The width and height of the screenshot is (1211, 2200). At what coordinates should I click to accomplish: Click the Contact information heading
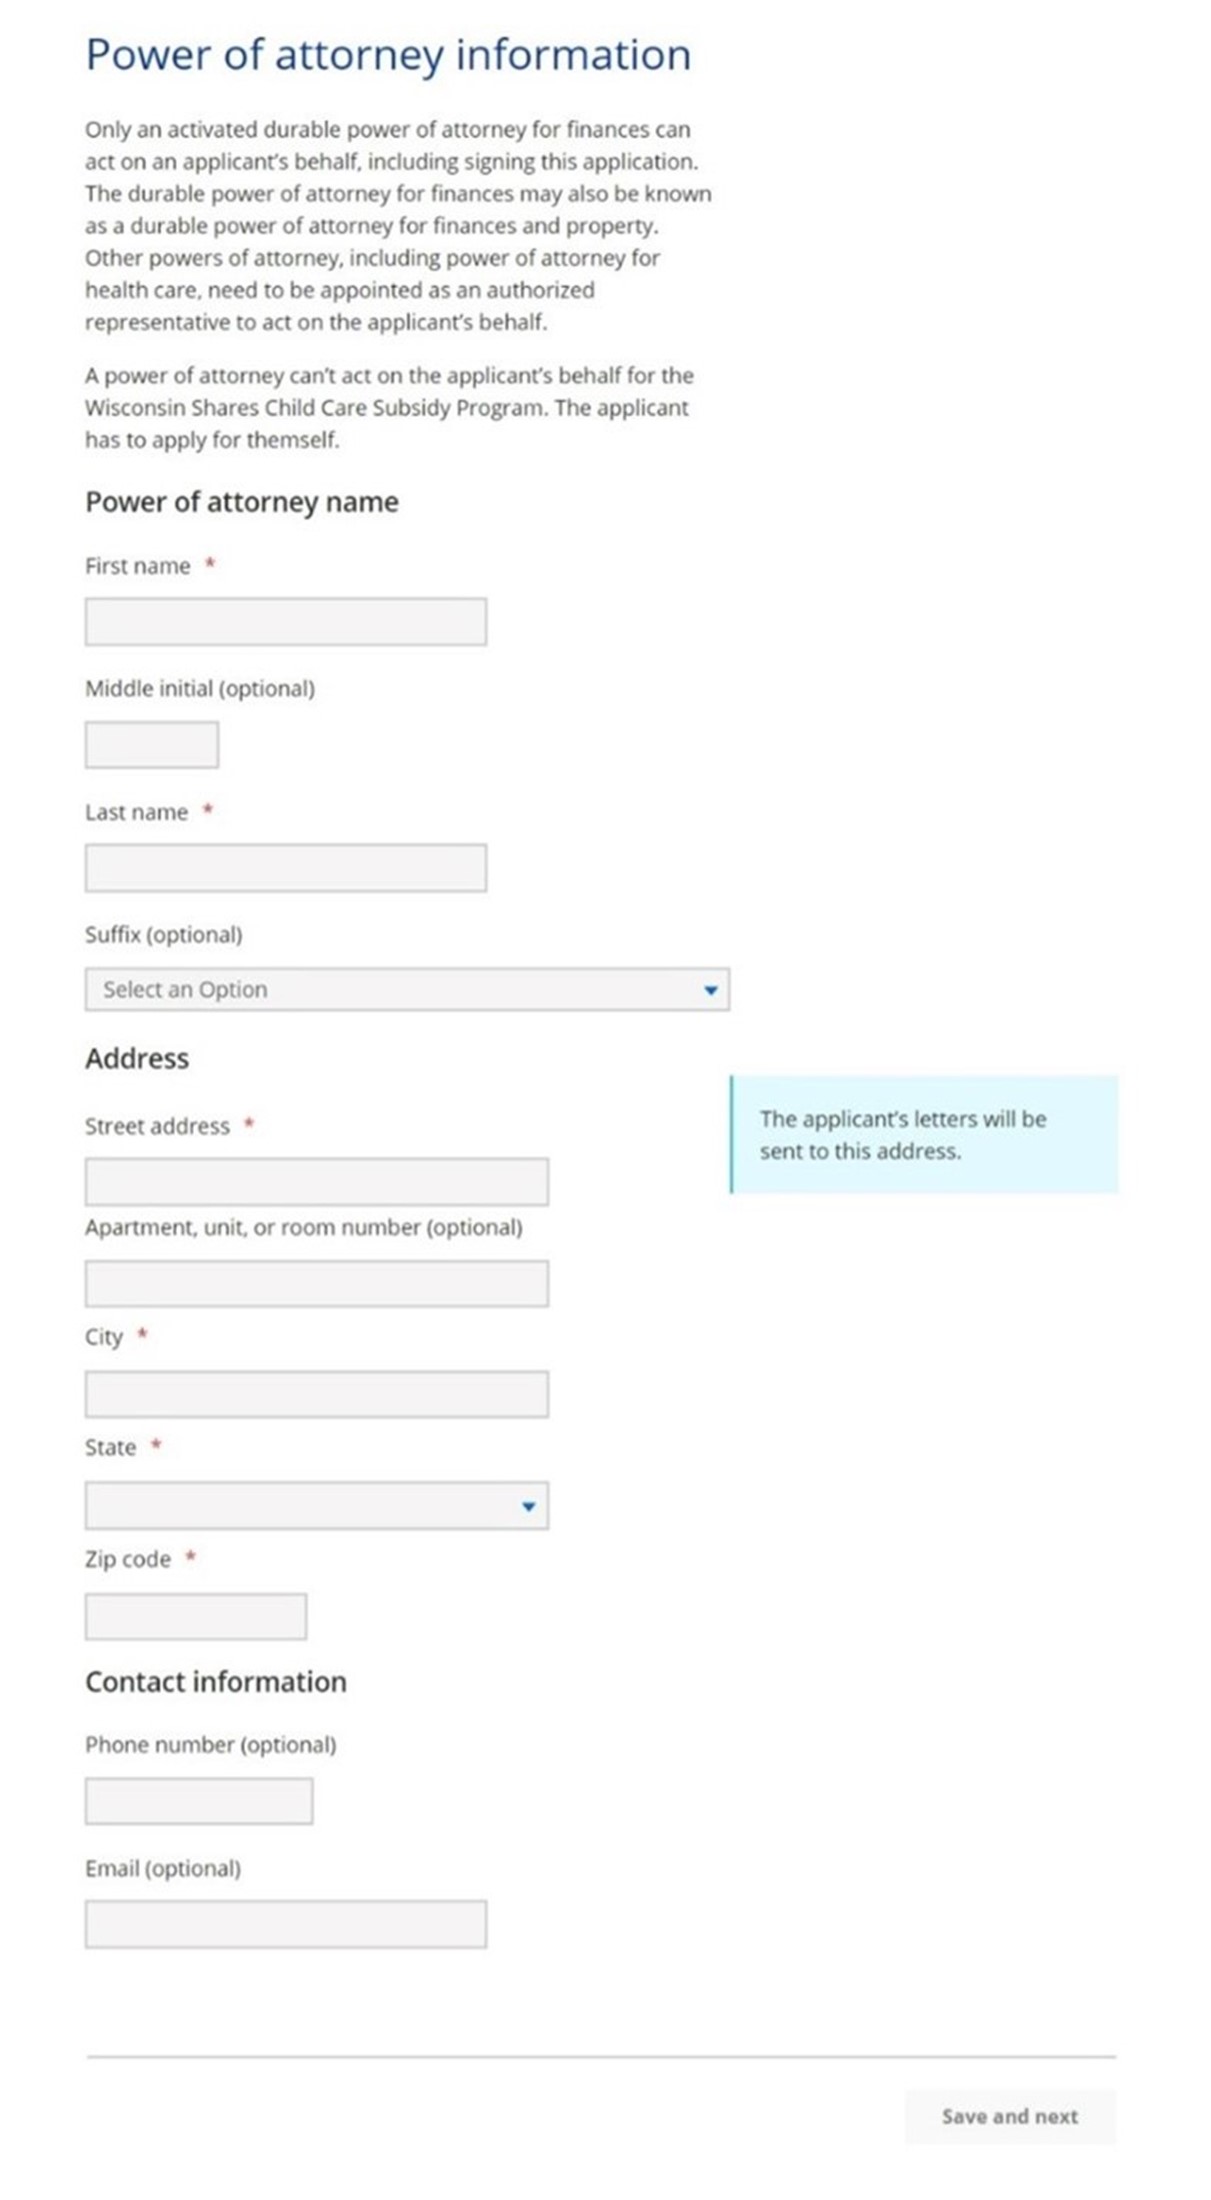click(x=216, y=1682)
